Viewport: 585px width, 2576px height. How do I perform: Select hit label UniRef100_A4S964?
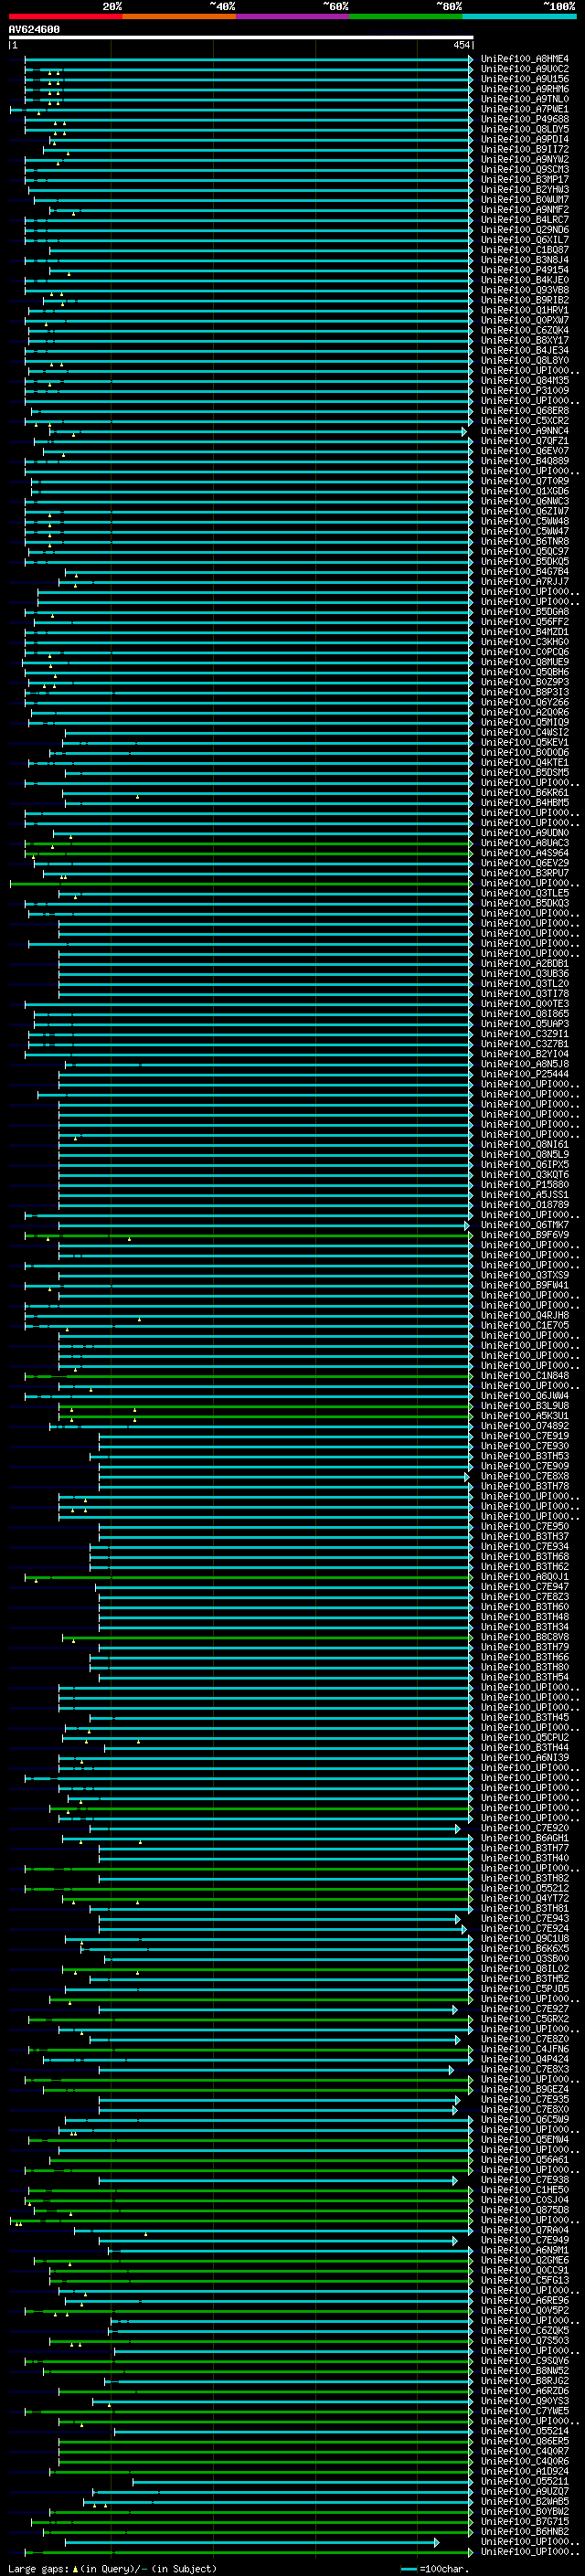(x=525, y=853)
